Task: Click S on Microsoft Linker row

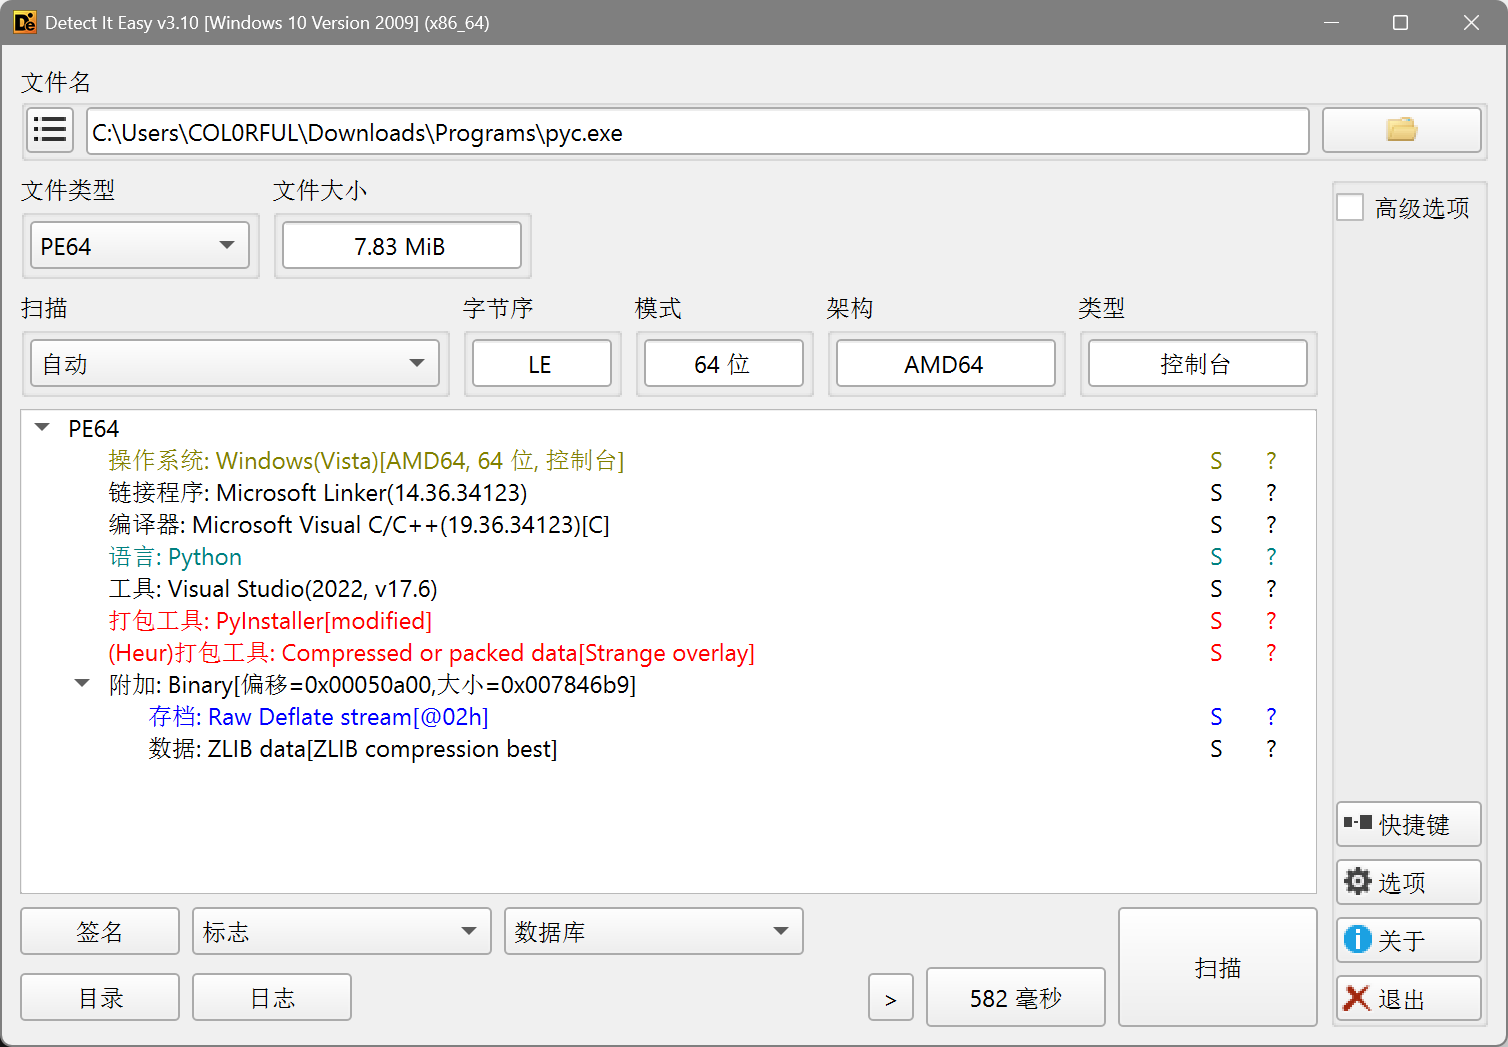Action: point(1216,493)
